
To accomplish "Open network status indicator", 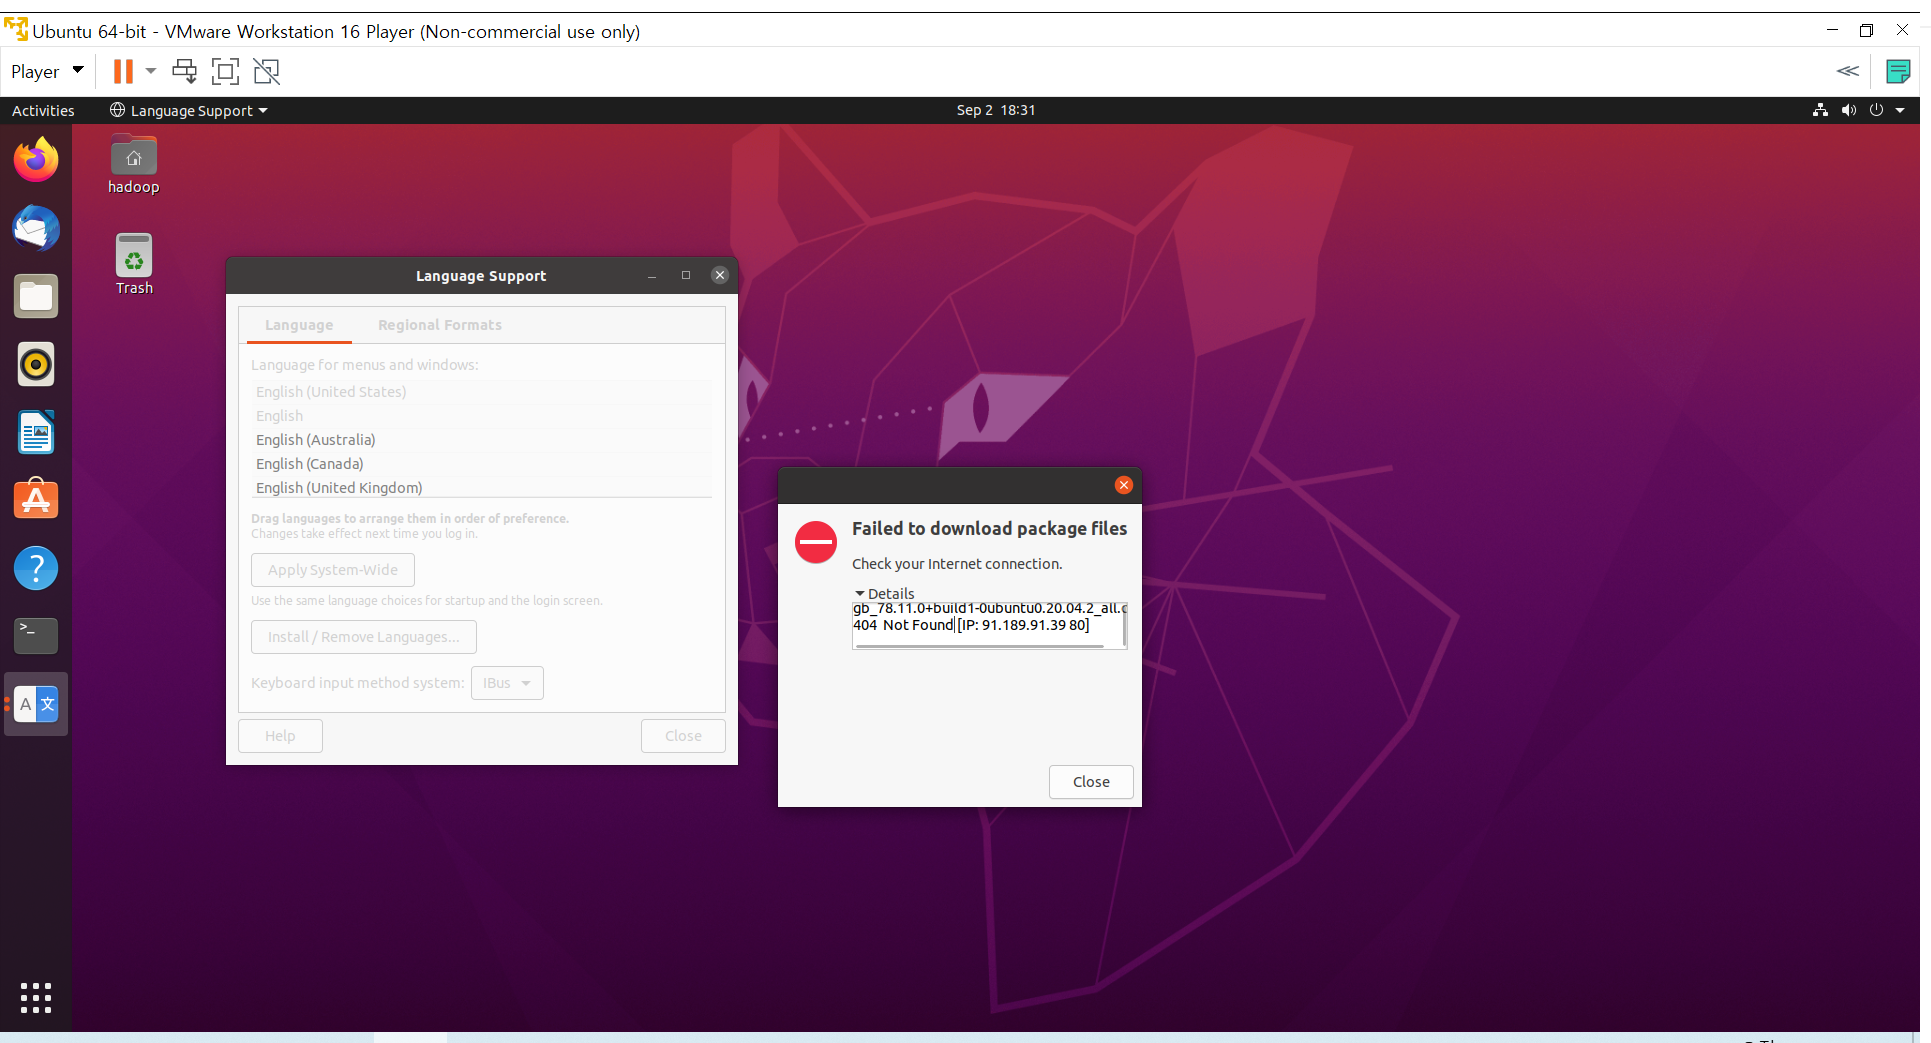I will [x=1820, y=110].
